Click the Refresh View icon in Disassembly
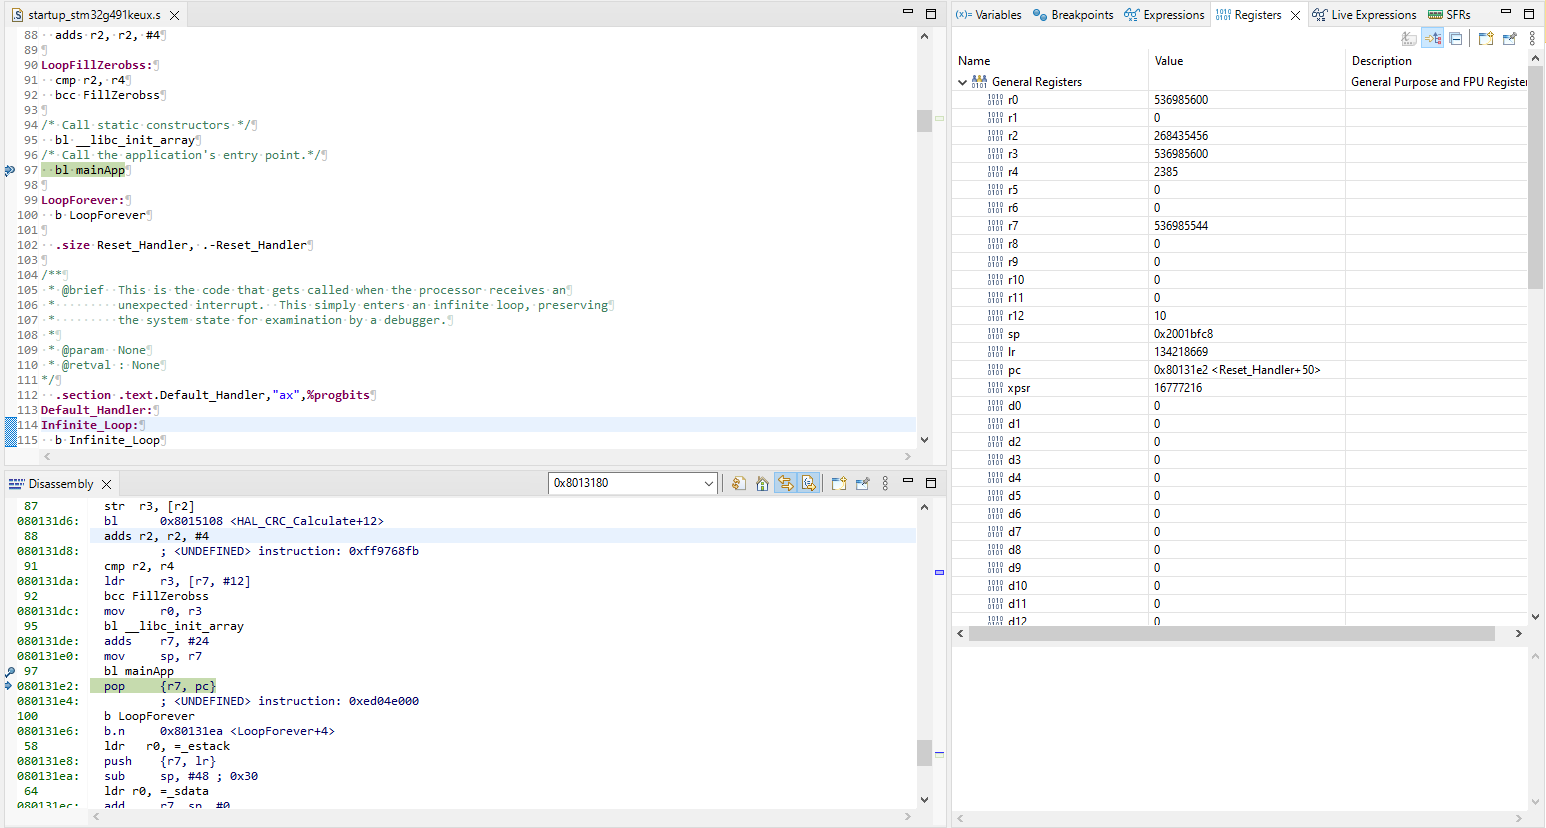The height and width of the screenshot is (828, 1546). point(738,483)
